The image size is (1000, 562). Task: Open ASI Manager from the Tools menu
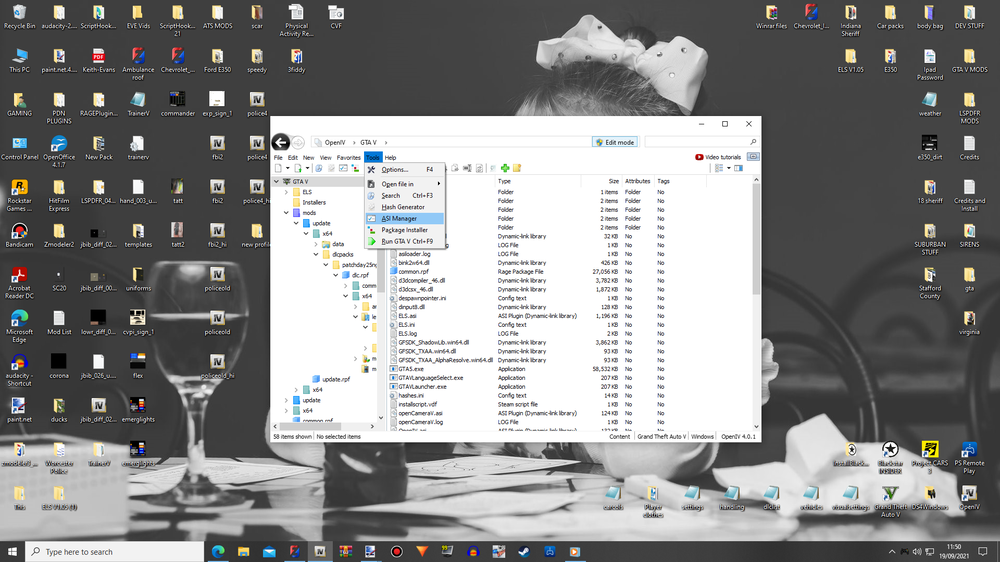399,218
